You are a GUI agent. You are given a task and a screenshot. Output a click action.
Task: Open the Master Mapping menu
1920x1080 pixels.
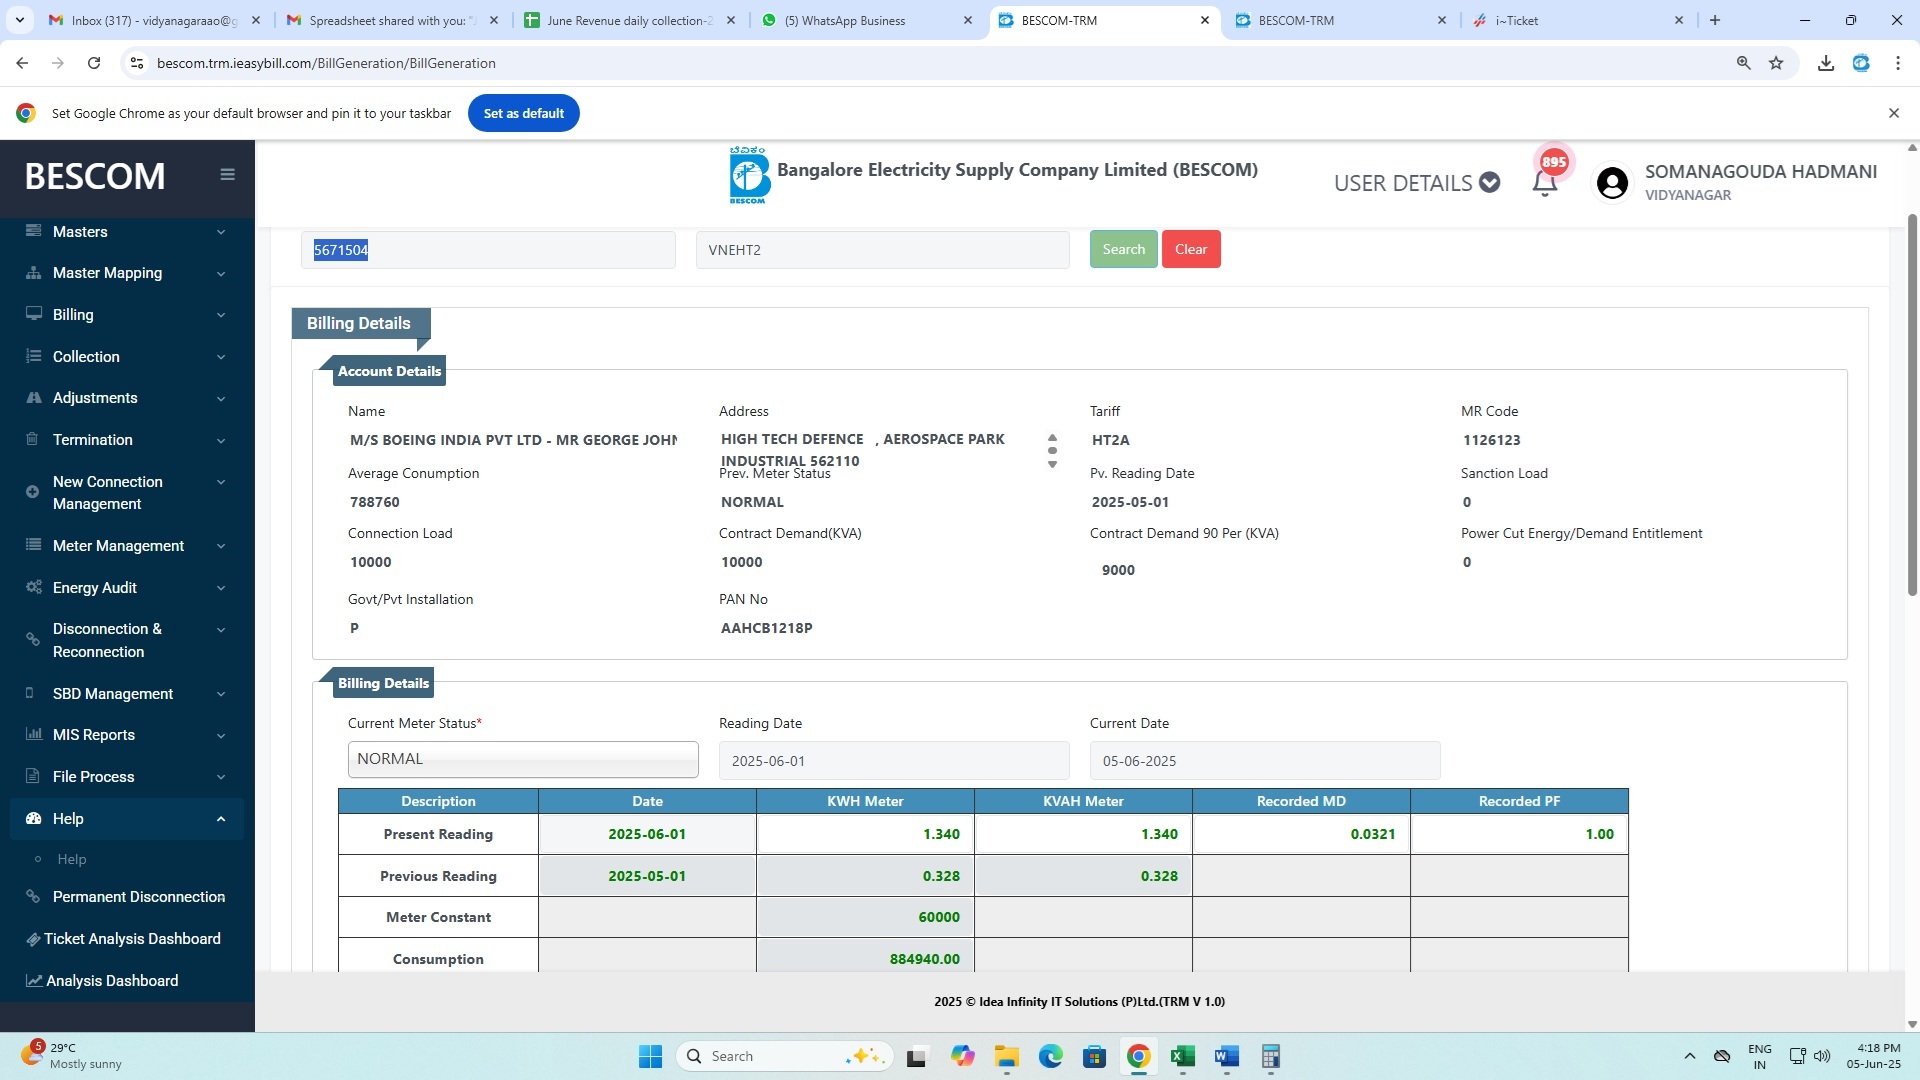127,273
